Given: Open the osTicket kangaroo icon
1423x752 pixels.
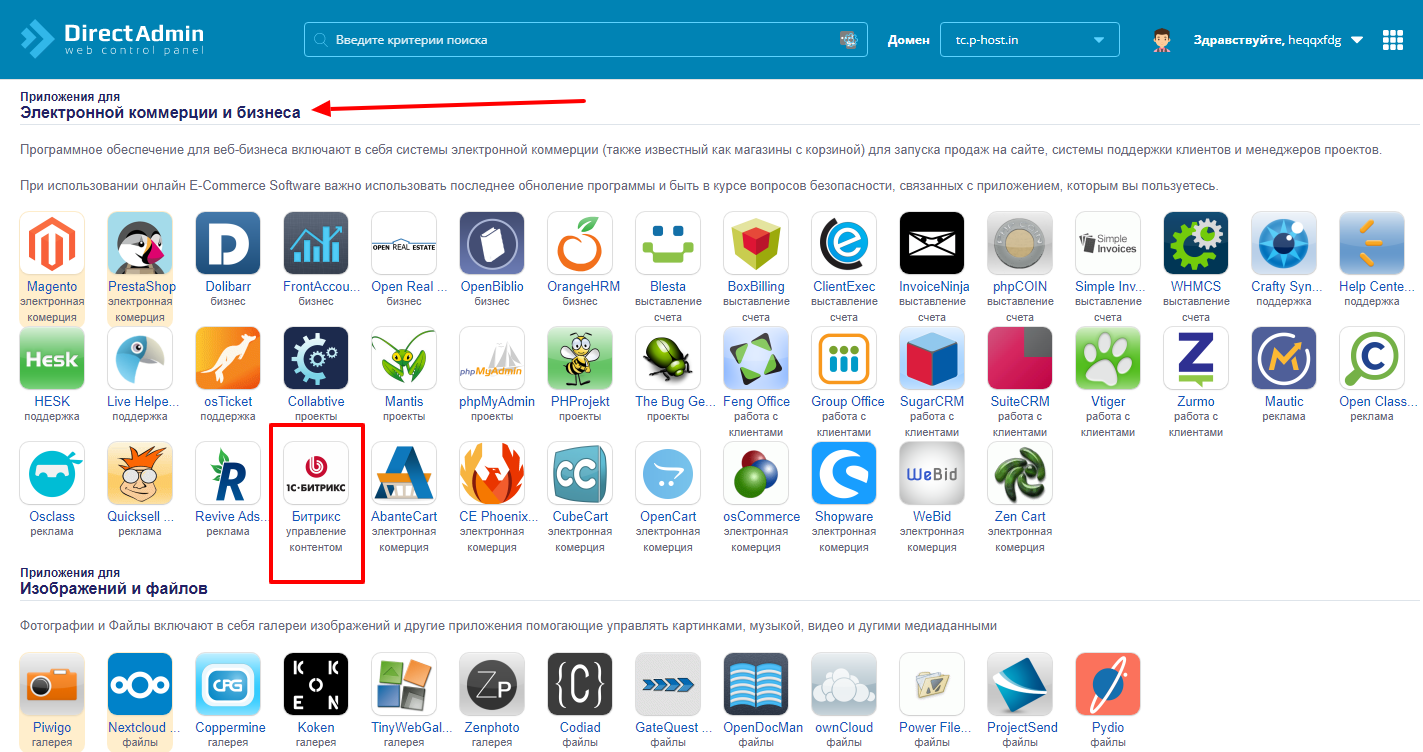Looking at the screenshot, I should pos(228,358).
